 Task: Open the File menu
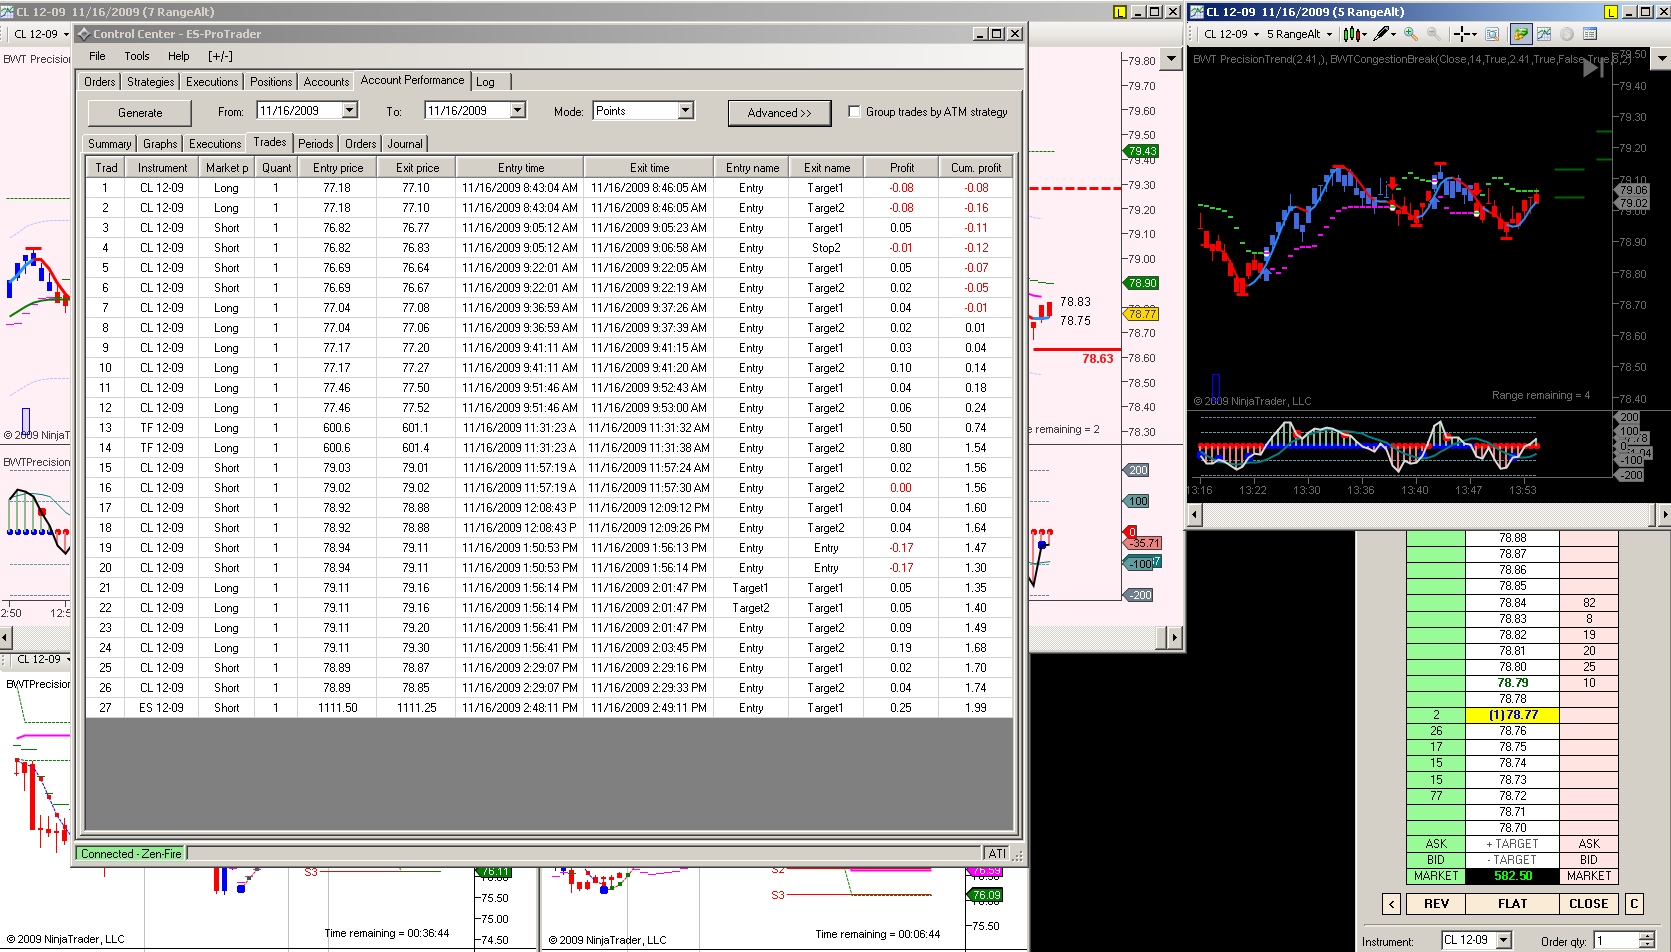coord(97,56)
